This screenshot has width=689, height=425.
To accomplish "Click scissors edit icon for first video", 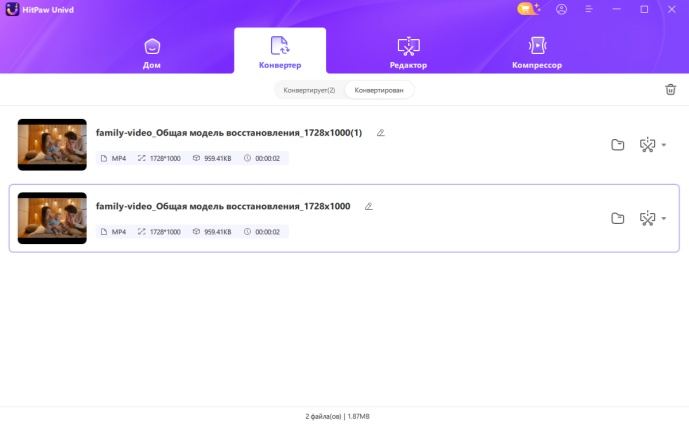I will pyautogui.click(x=647, y=145).
